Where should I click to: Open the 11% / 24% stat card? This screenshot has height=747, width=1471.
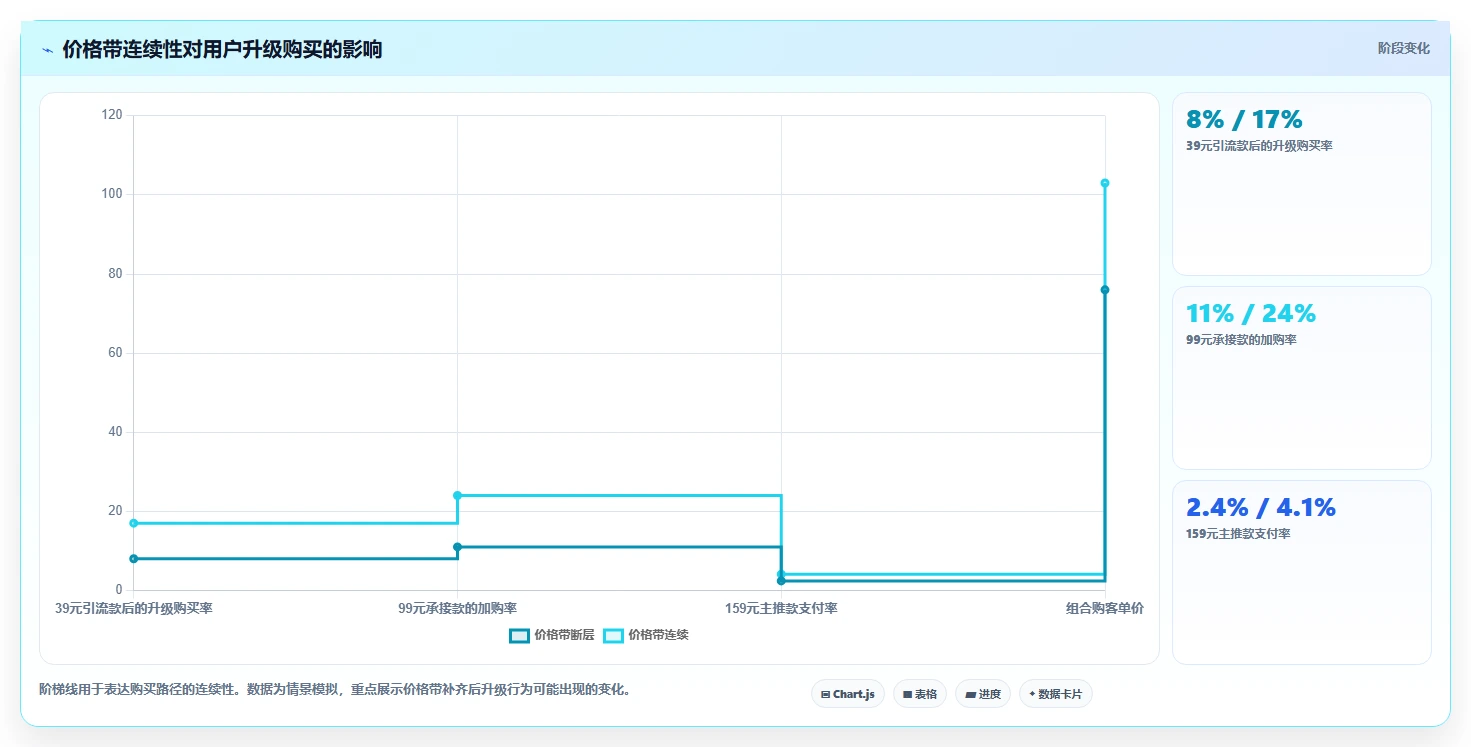(1302, 378)
